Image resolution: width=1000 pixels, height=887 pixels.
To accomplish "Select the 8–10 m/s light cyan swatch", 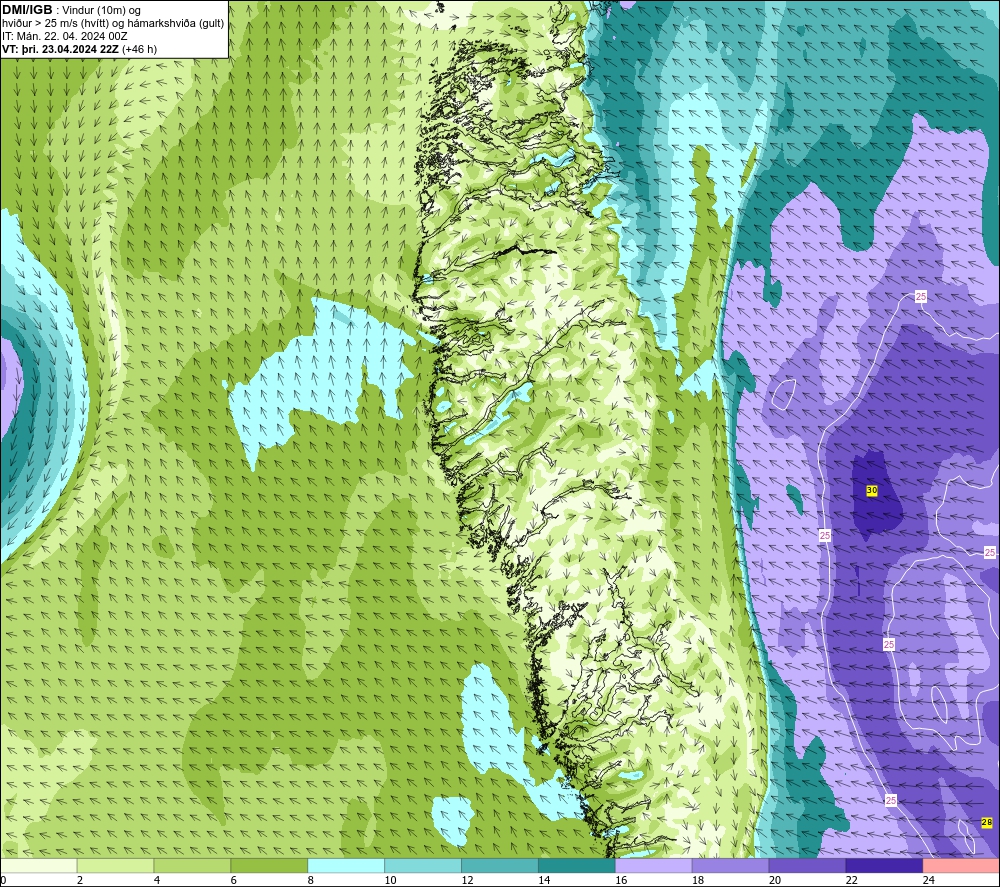I will coord(346,865).
